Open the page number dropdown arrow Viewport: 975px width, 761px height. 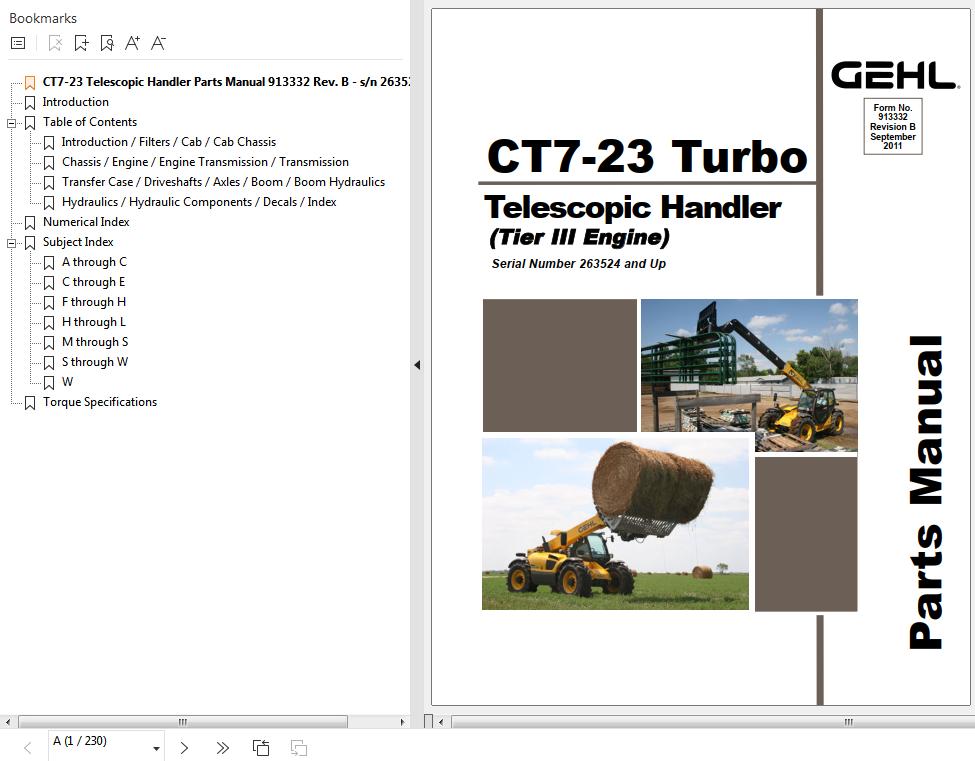pyautogui.click(x=157, y=749)
